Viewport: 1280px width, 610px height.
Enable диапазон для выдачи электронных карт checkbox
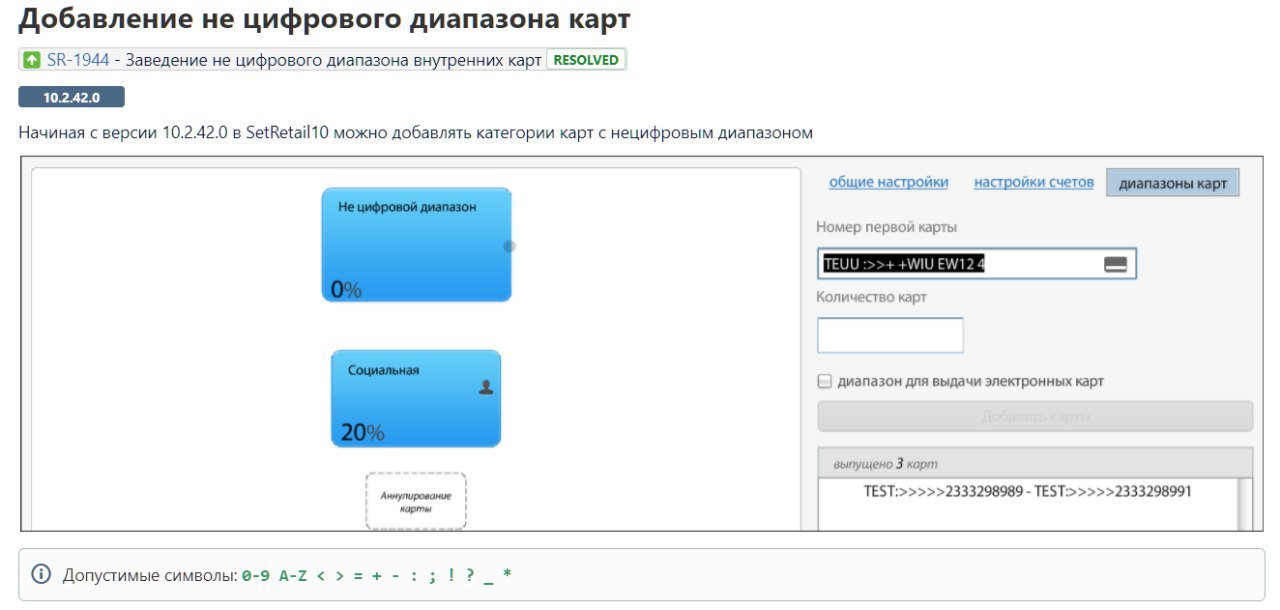click(825, 381)
